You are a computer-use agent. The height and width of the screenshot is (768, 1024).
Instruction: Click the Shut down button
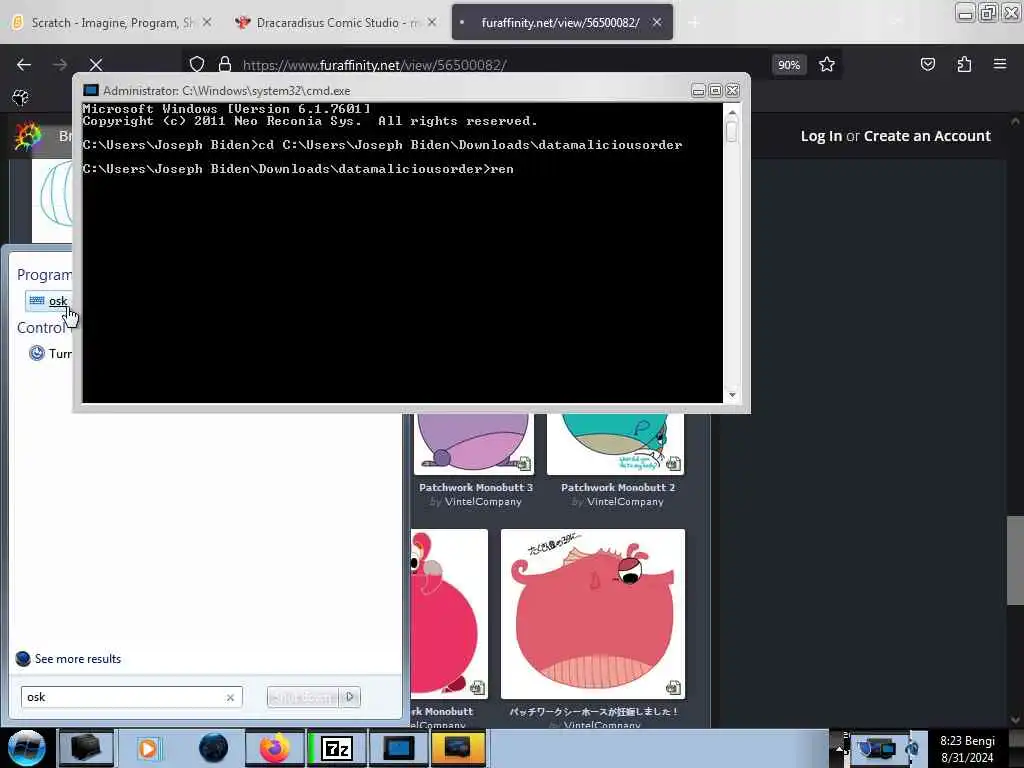pos(304,697)
